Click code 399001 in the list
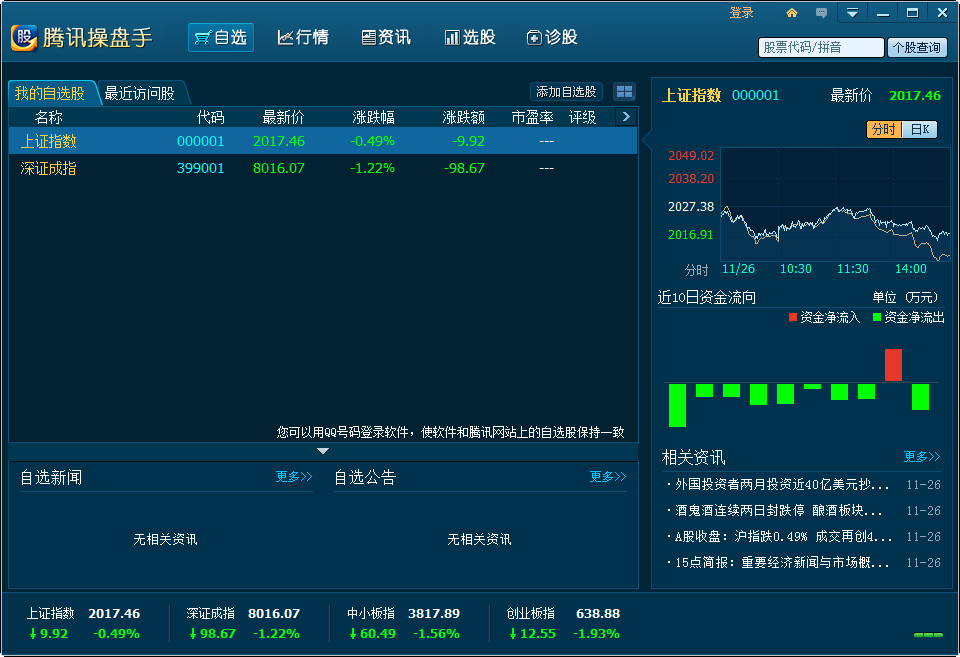Image resolution: width=960 pixels, height=657 pixels. 200,168
